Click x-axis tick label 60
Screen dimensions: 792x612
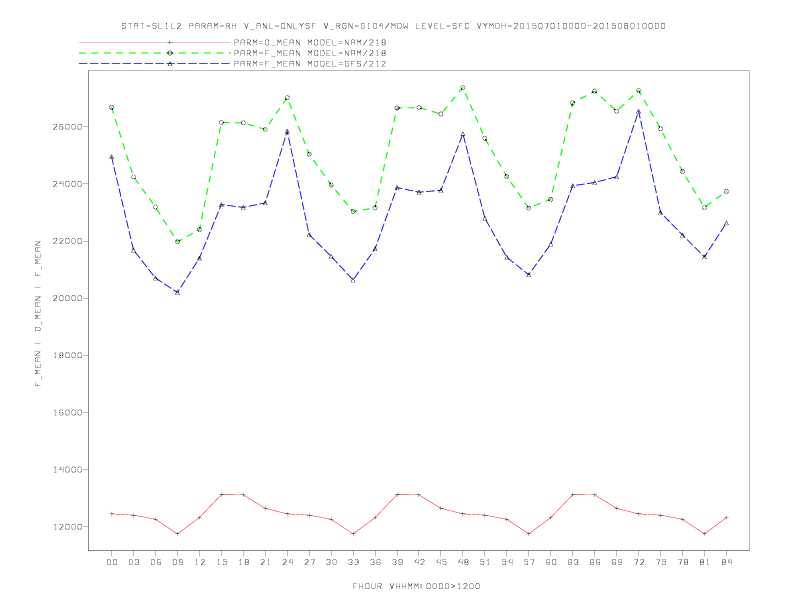point(551,562)
